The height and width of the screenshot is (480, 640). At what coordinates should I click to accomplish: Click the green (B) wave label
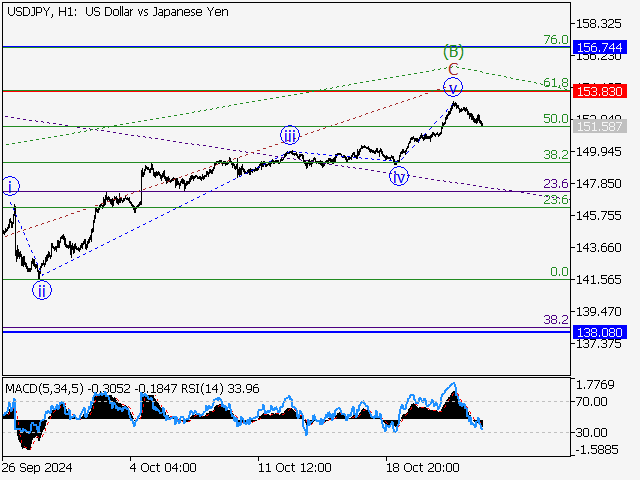(x=453, y=51)
